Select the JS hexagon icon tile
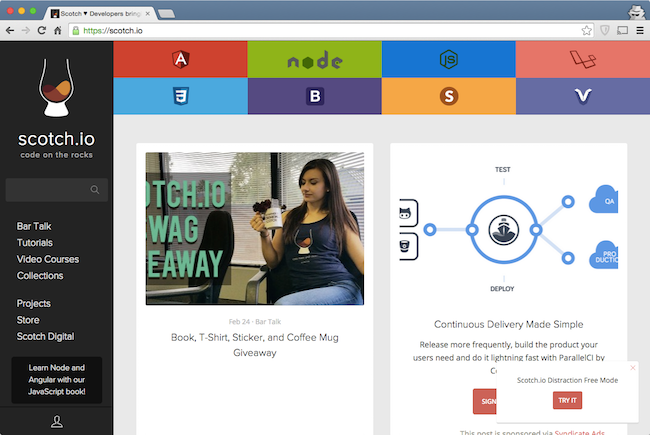Screen dimensions: 650x435 tap(449, 61)
